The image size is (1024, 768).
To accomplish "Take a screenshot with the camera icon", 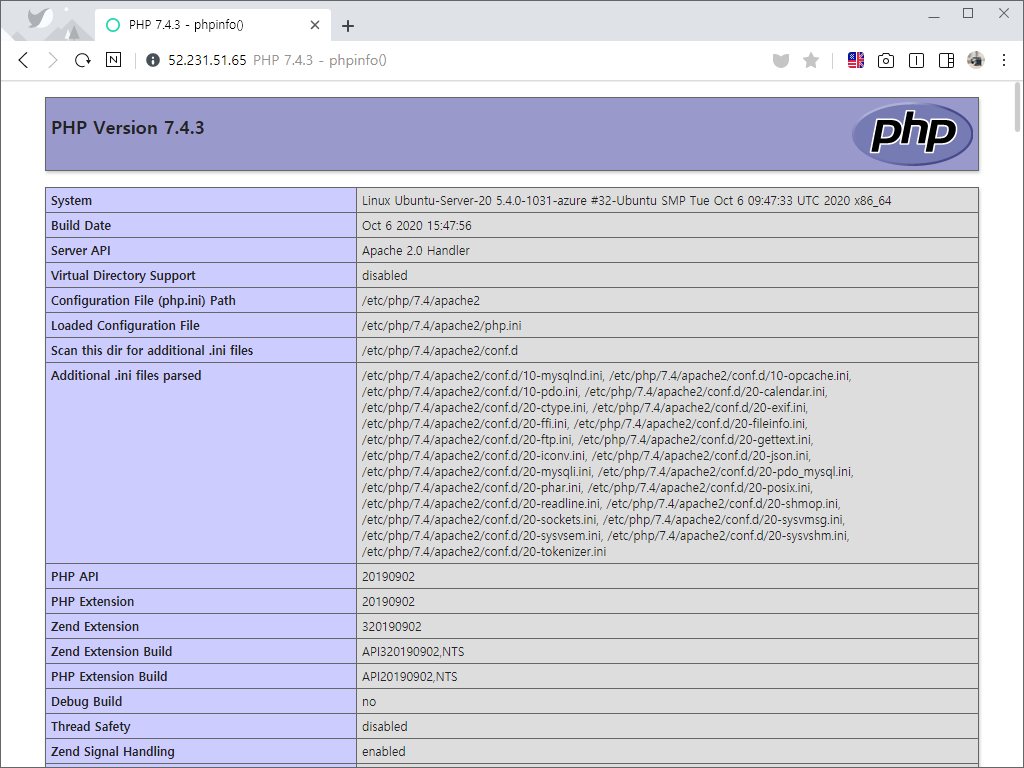I will [x=886, y=61].
